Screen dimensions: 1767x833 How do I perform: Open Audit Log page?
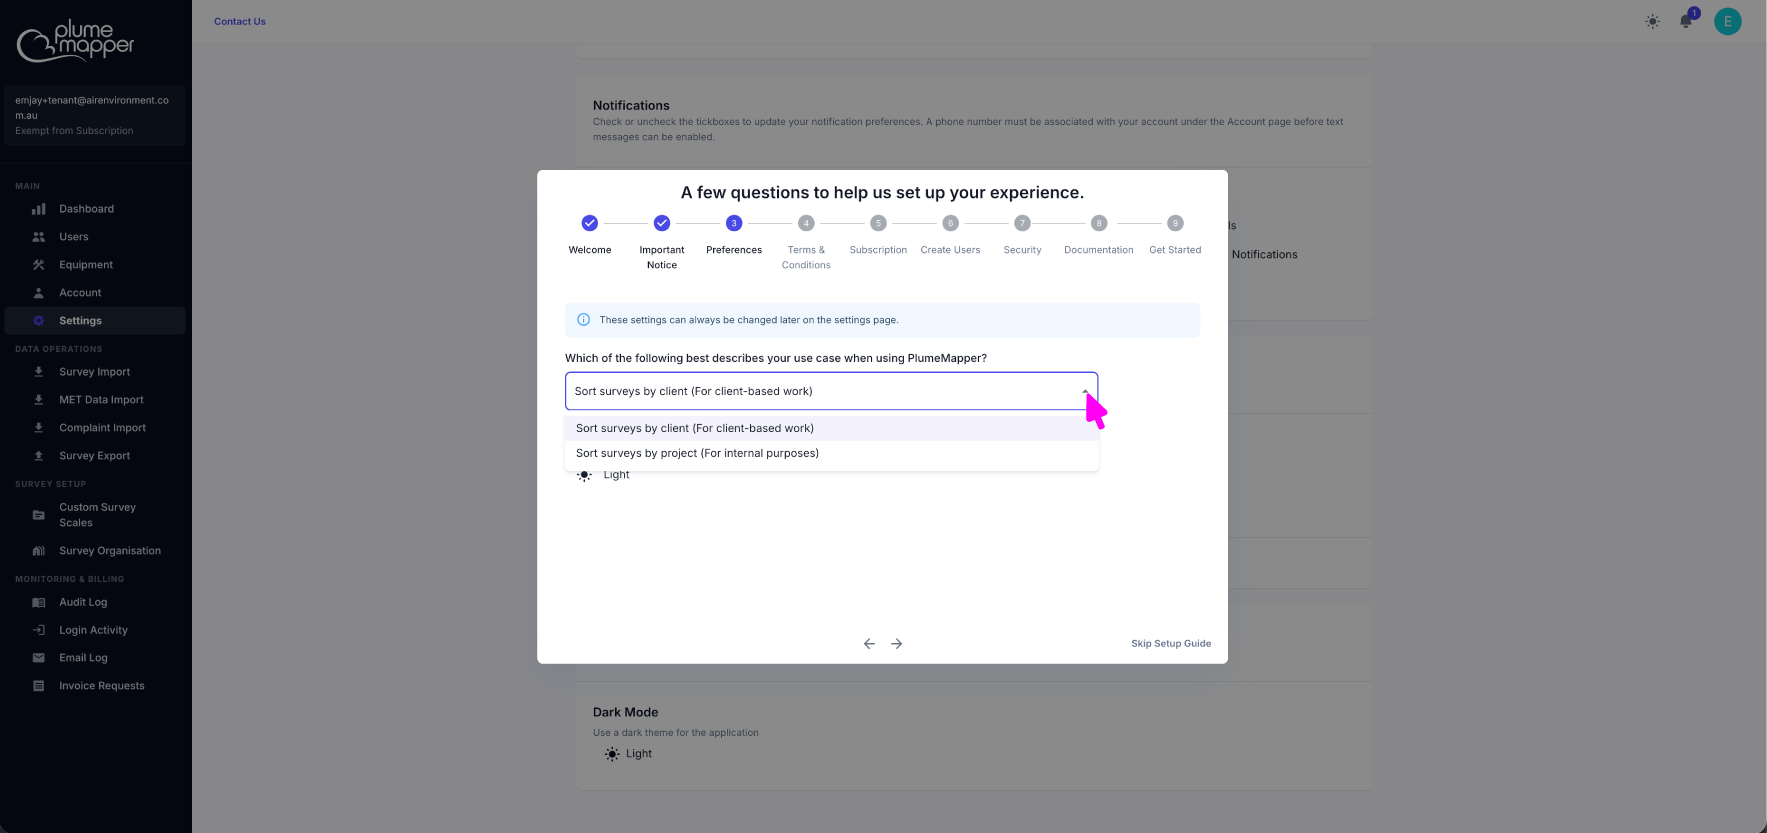95,602
